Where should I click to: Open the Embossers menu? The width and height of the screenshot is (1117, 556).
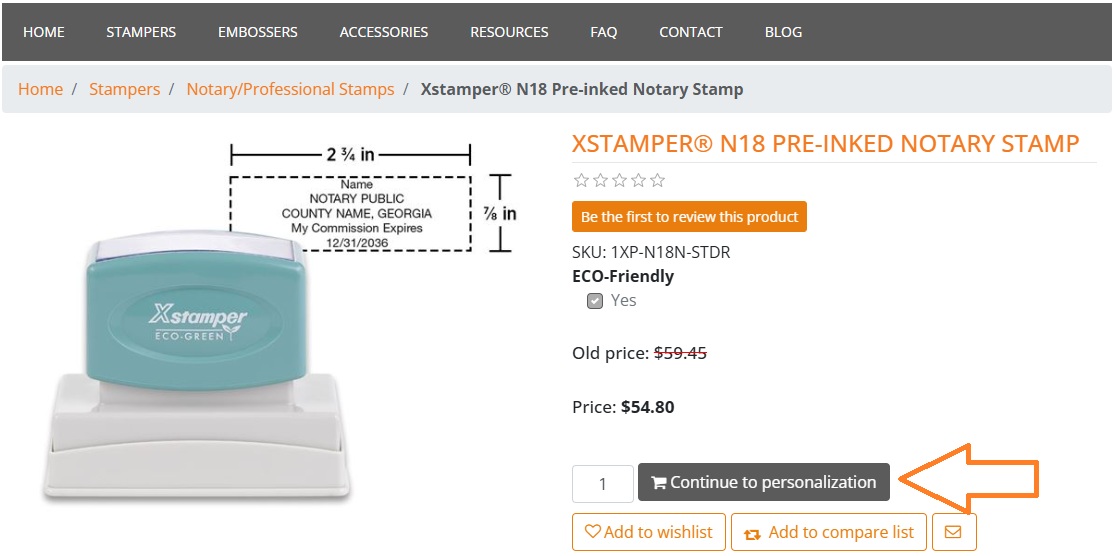point(258,32)
